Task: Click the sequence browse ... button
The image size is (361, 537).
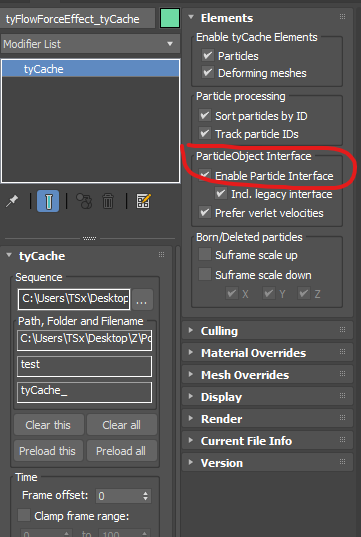Action: [x=142, y=299]
